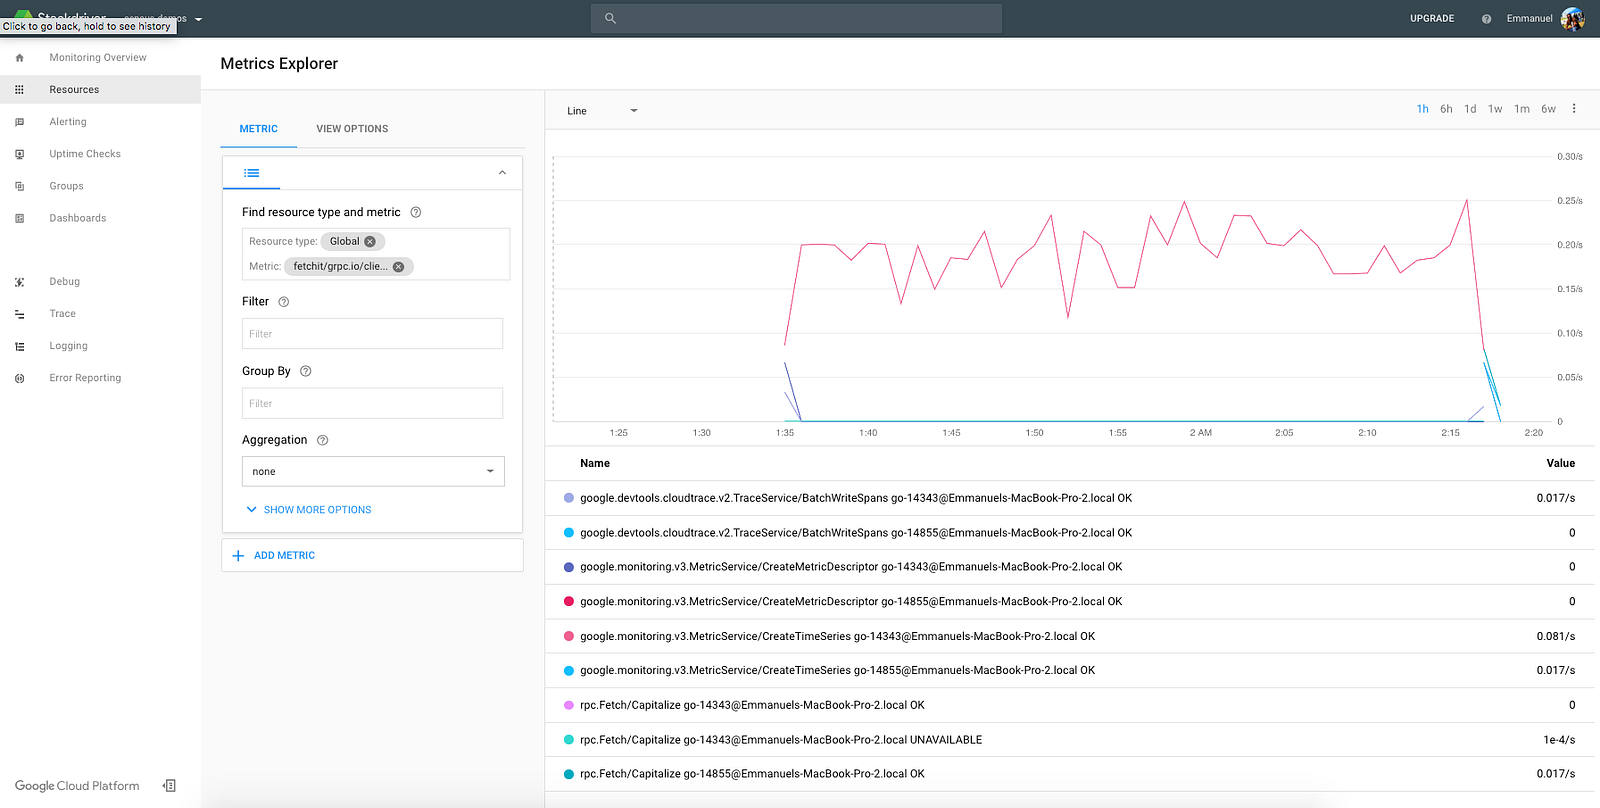Click CreateTimeSeries go-14343 pink color dot
The image size is (1600, 808).
coord(569,636)
